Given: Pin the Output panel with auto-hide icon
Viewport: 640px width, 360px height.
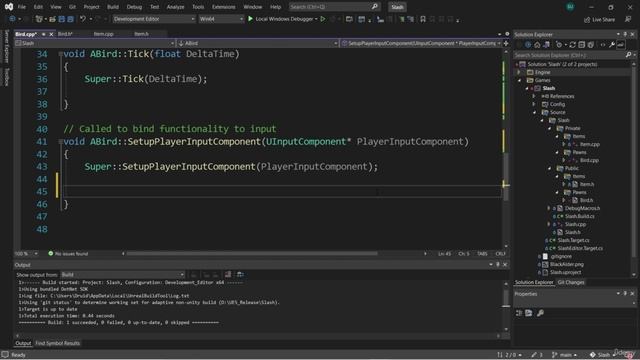Looking at the screenshot, I should click(498, 264).
